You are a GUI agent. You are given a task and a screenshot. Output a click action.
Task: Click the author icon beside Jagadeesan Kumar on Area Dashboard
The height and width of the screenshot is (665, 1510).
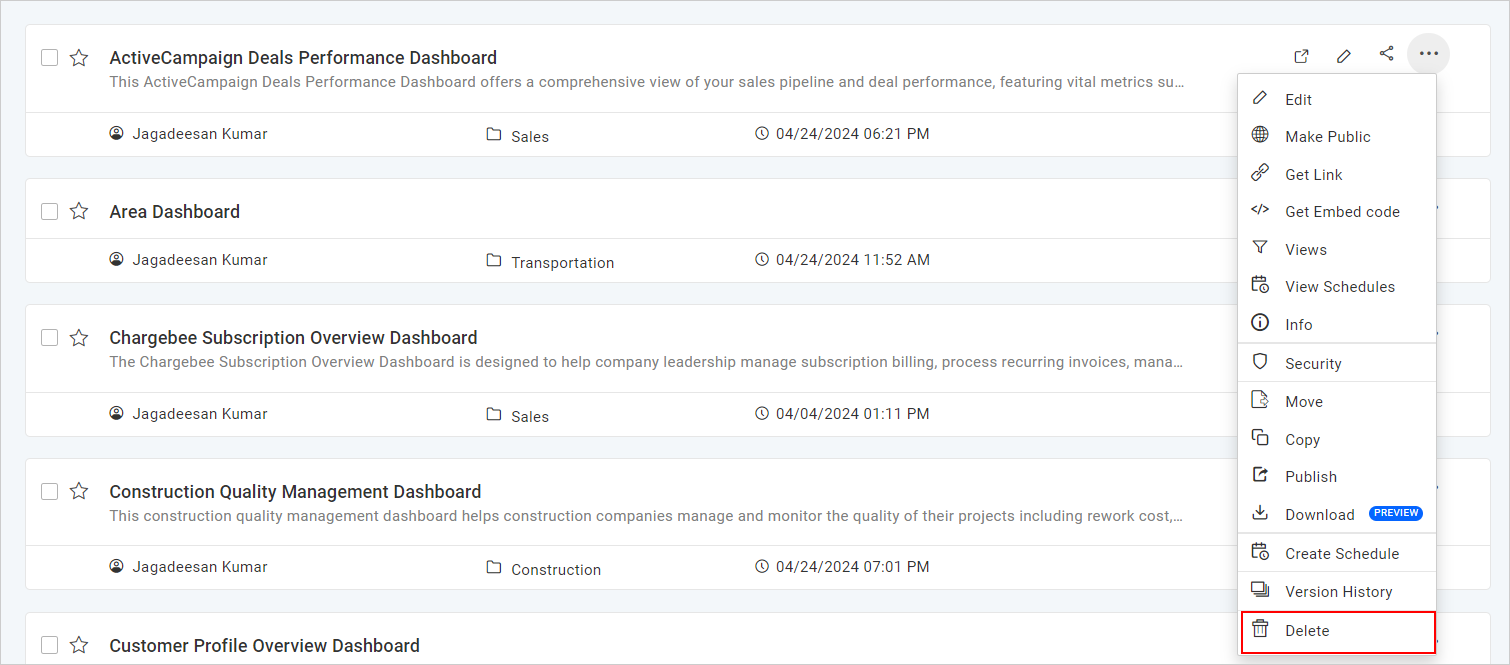(116, 258)
